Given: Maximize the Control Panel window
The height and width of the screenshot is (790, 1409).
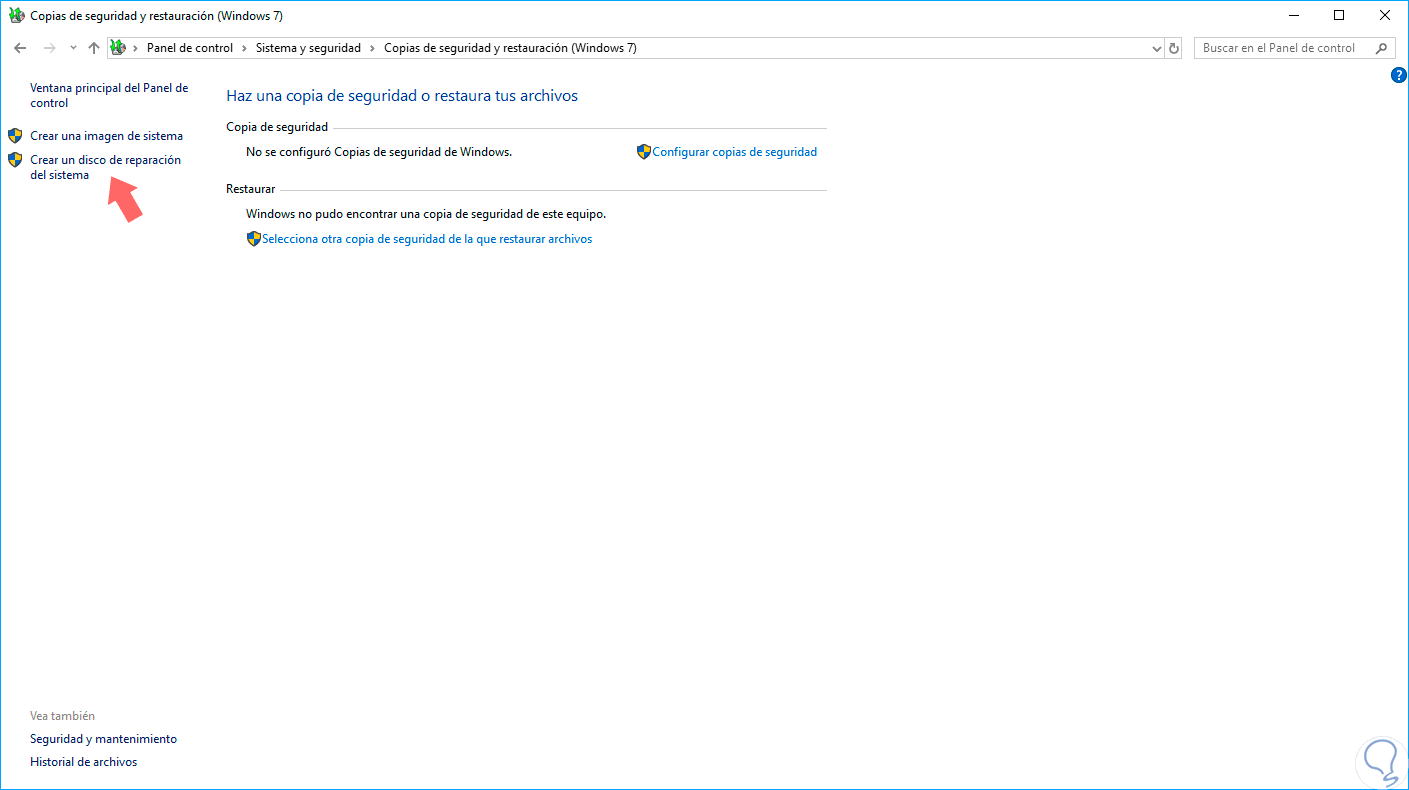Looking at the screenshot, I should (x=1339, y=15).
